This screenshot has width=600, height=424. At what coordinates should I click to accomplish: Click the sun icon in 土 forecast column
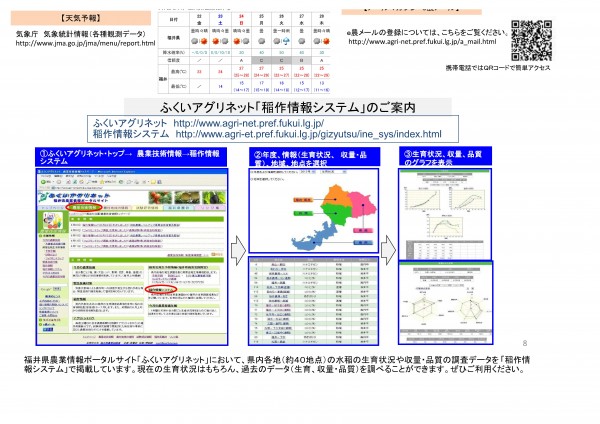pyautogui.click(x=216, y=41)
